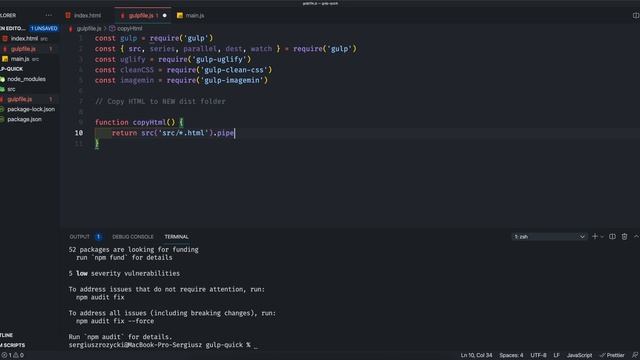Select index.html in Open Editors list
The width and height of the screenshot is (640, 360).
[24, 38]
